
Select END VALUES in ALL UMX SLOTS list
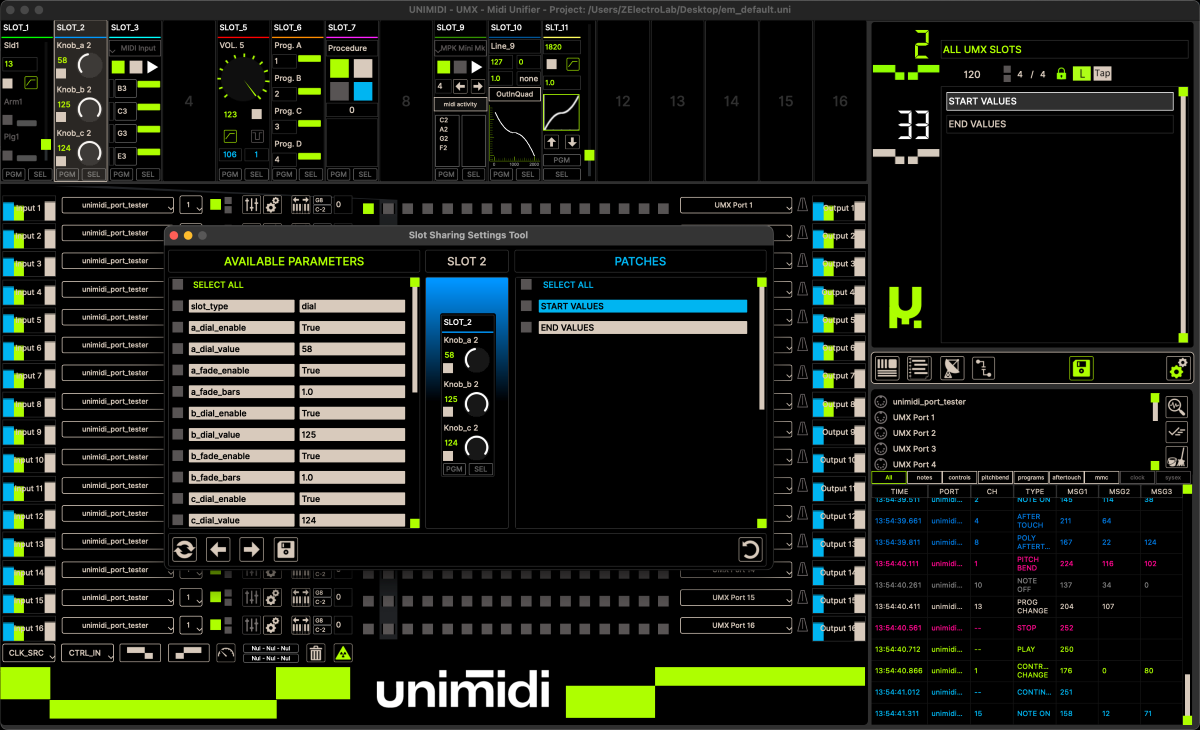(1060, 124)
